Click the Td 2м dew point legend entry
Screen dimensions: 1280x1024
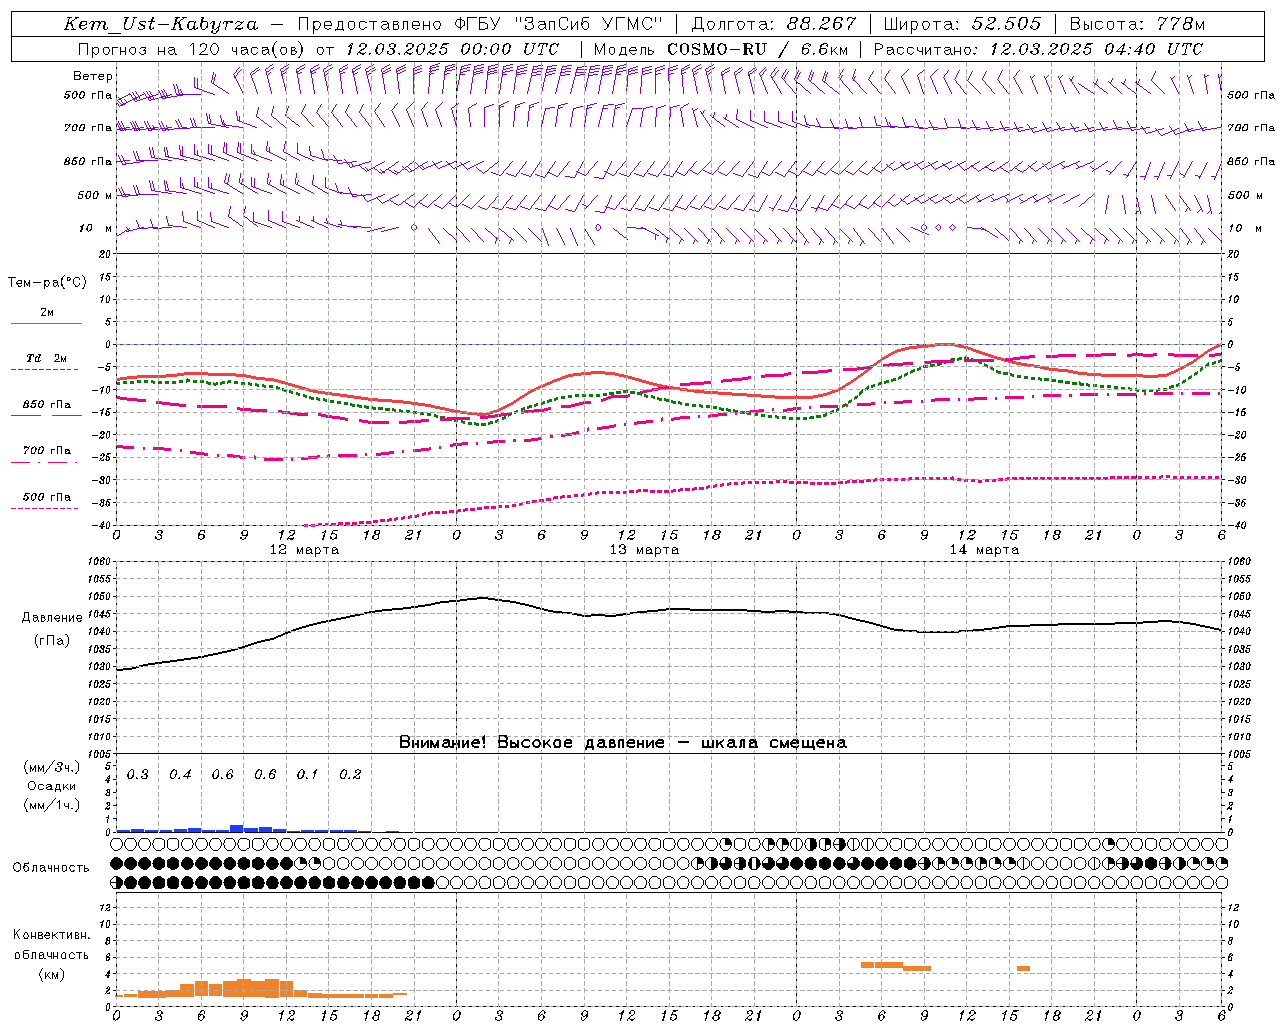pos(46,358)
